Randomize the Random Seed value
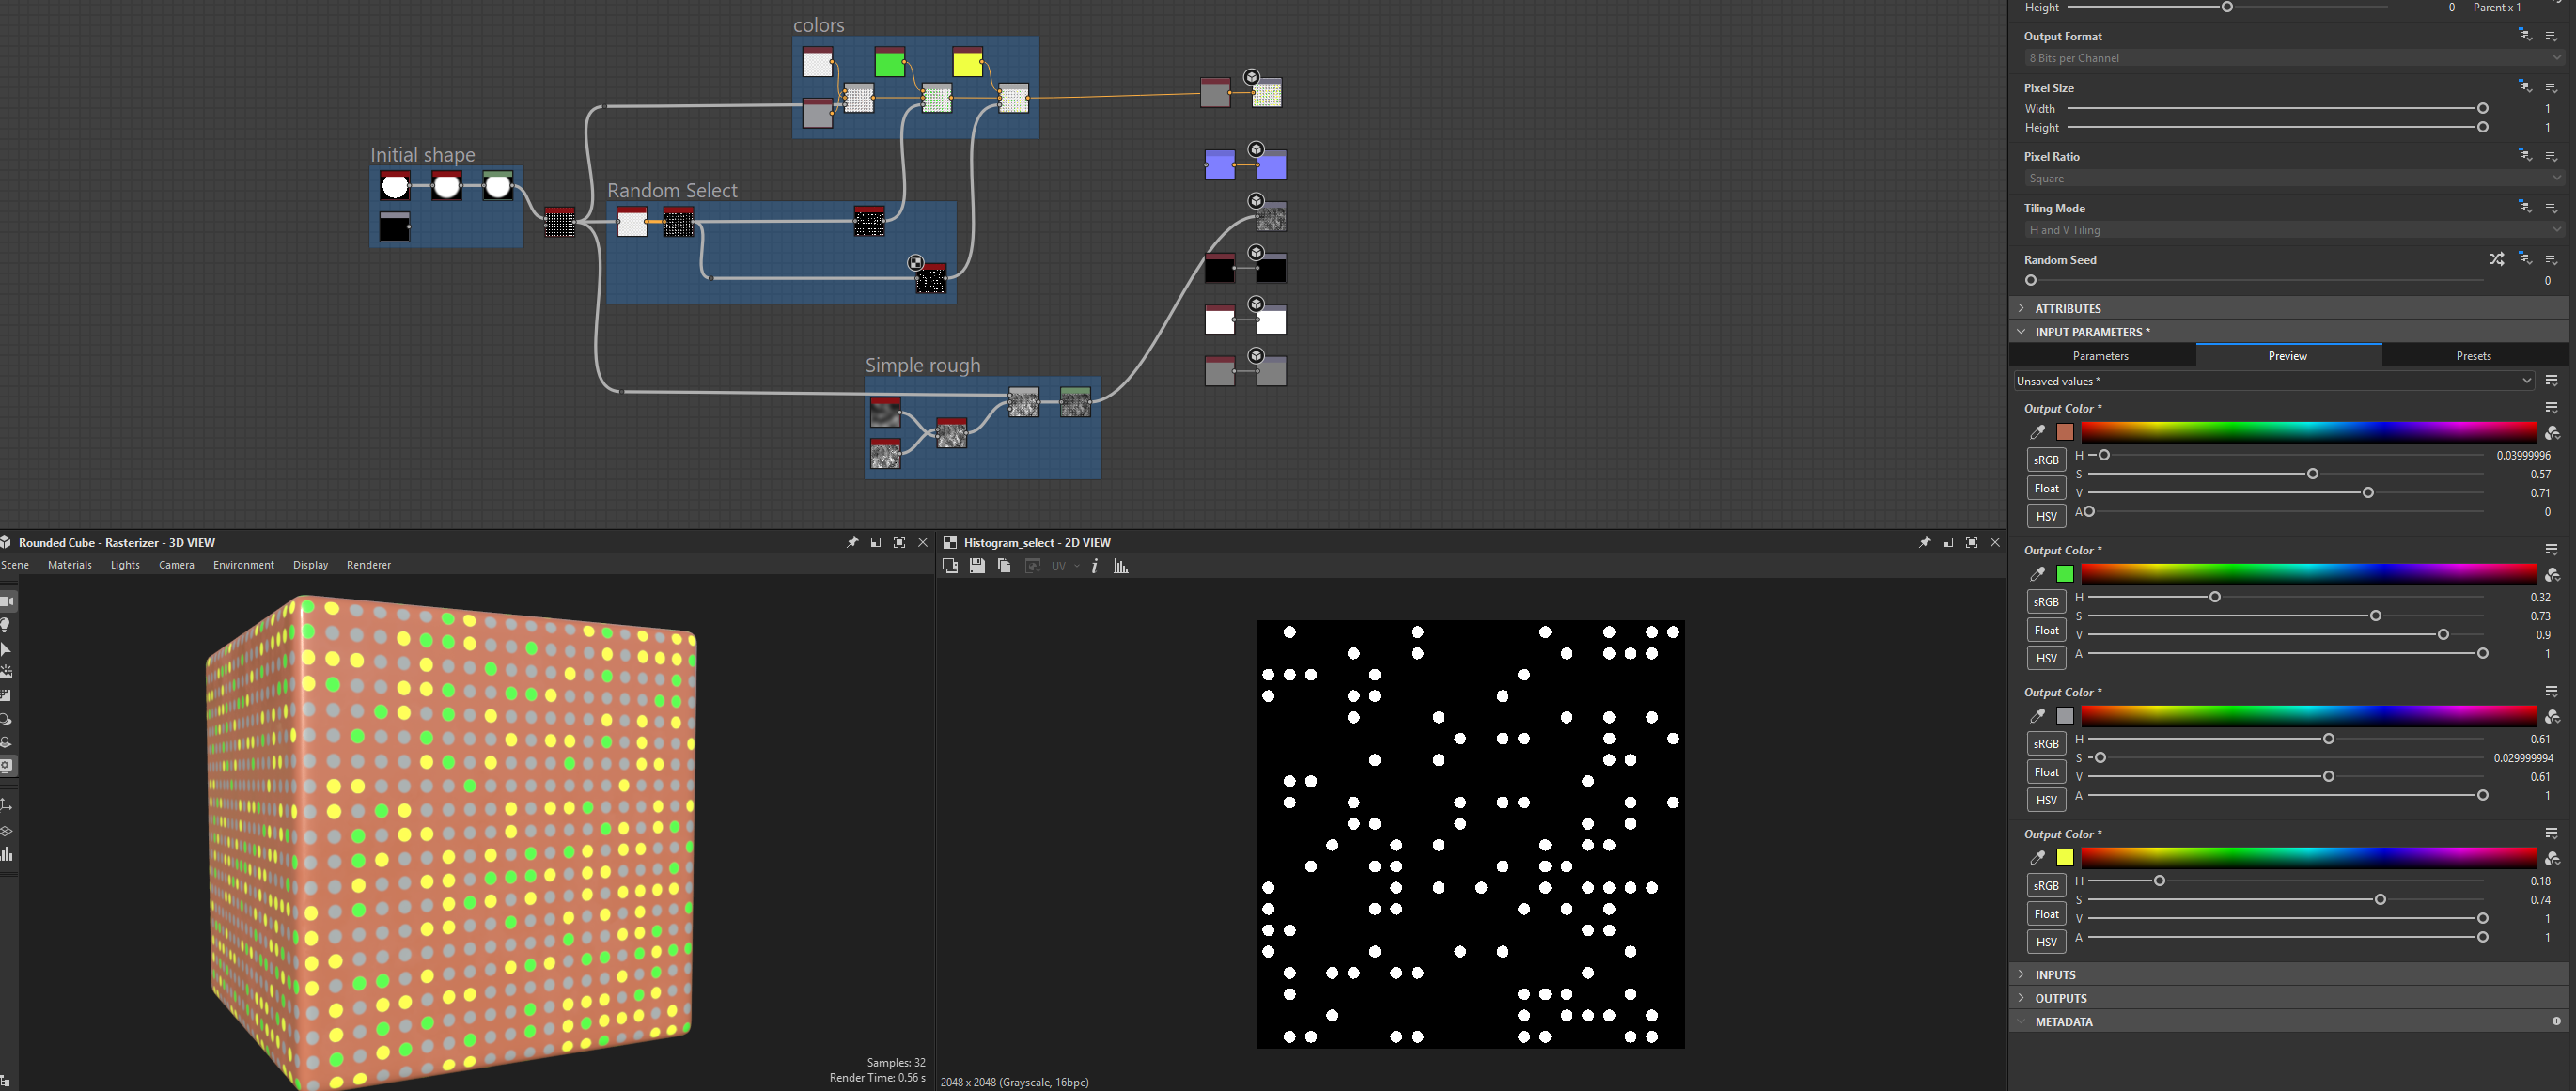Image resolution: width=2576 pixels, height=1091 pixels. pyautogui.click(x=2496, y=259)
